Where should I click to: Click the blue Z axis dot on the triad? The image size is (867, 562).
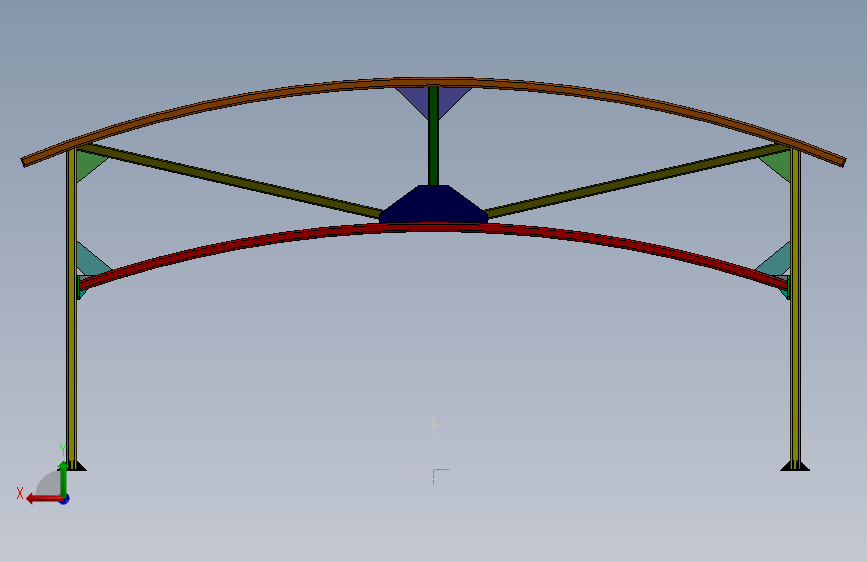(65, 499)
